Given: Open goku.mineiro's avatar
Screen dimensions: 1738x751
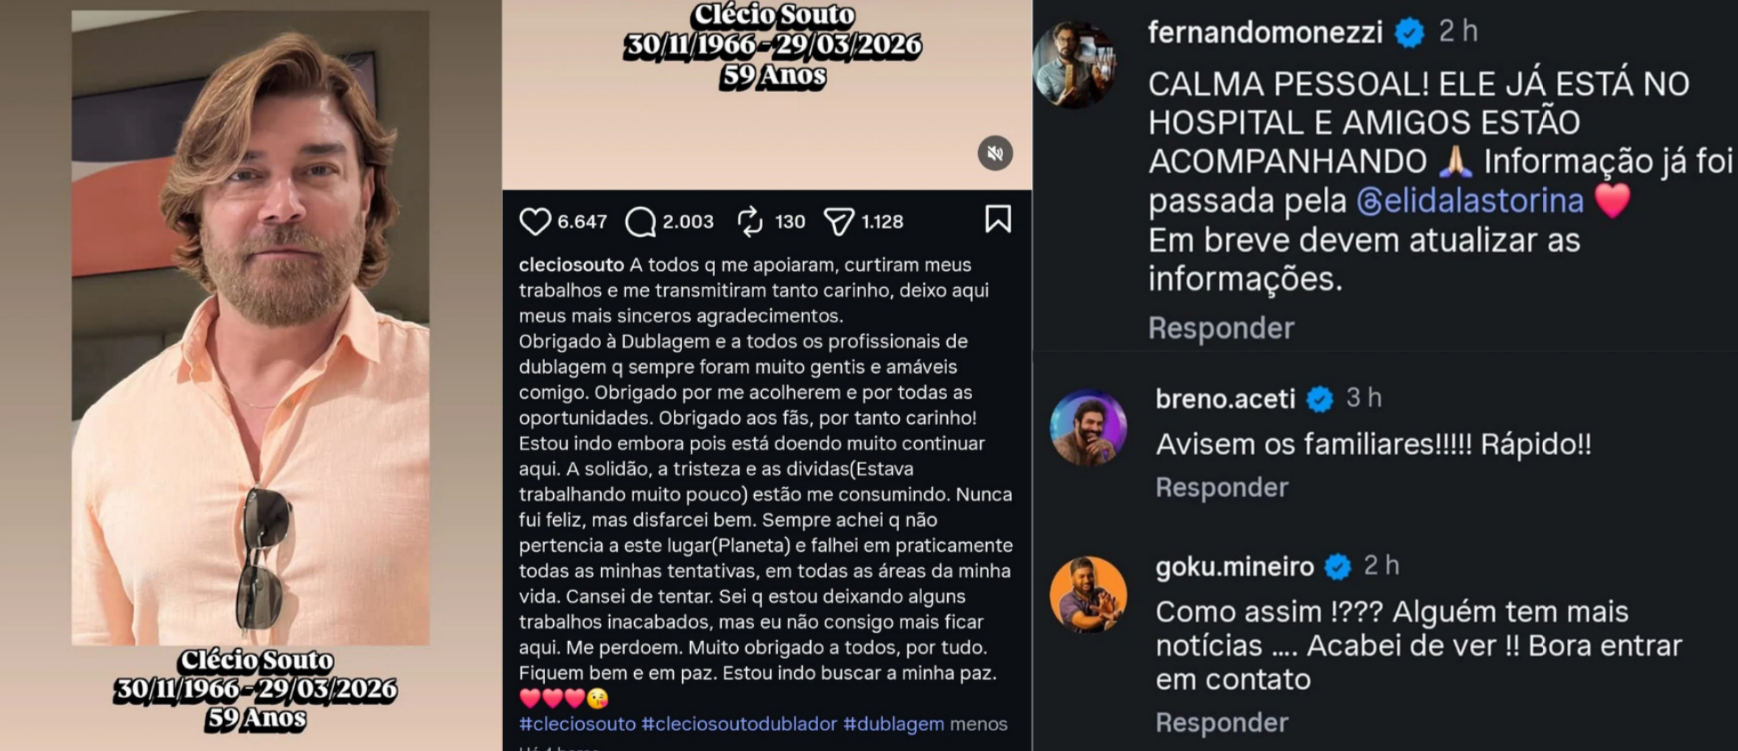Looking at the screenshot, I should [1088, 594].
